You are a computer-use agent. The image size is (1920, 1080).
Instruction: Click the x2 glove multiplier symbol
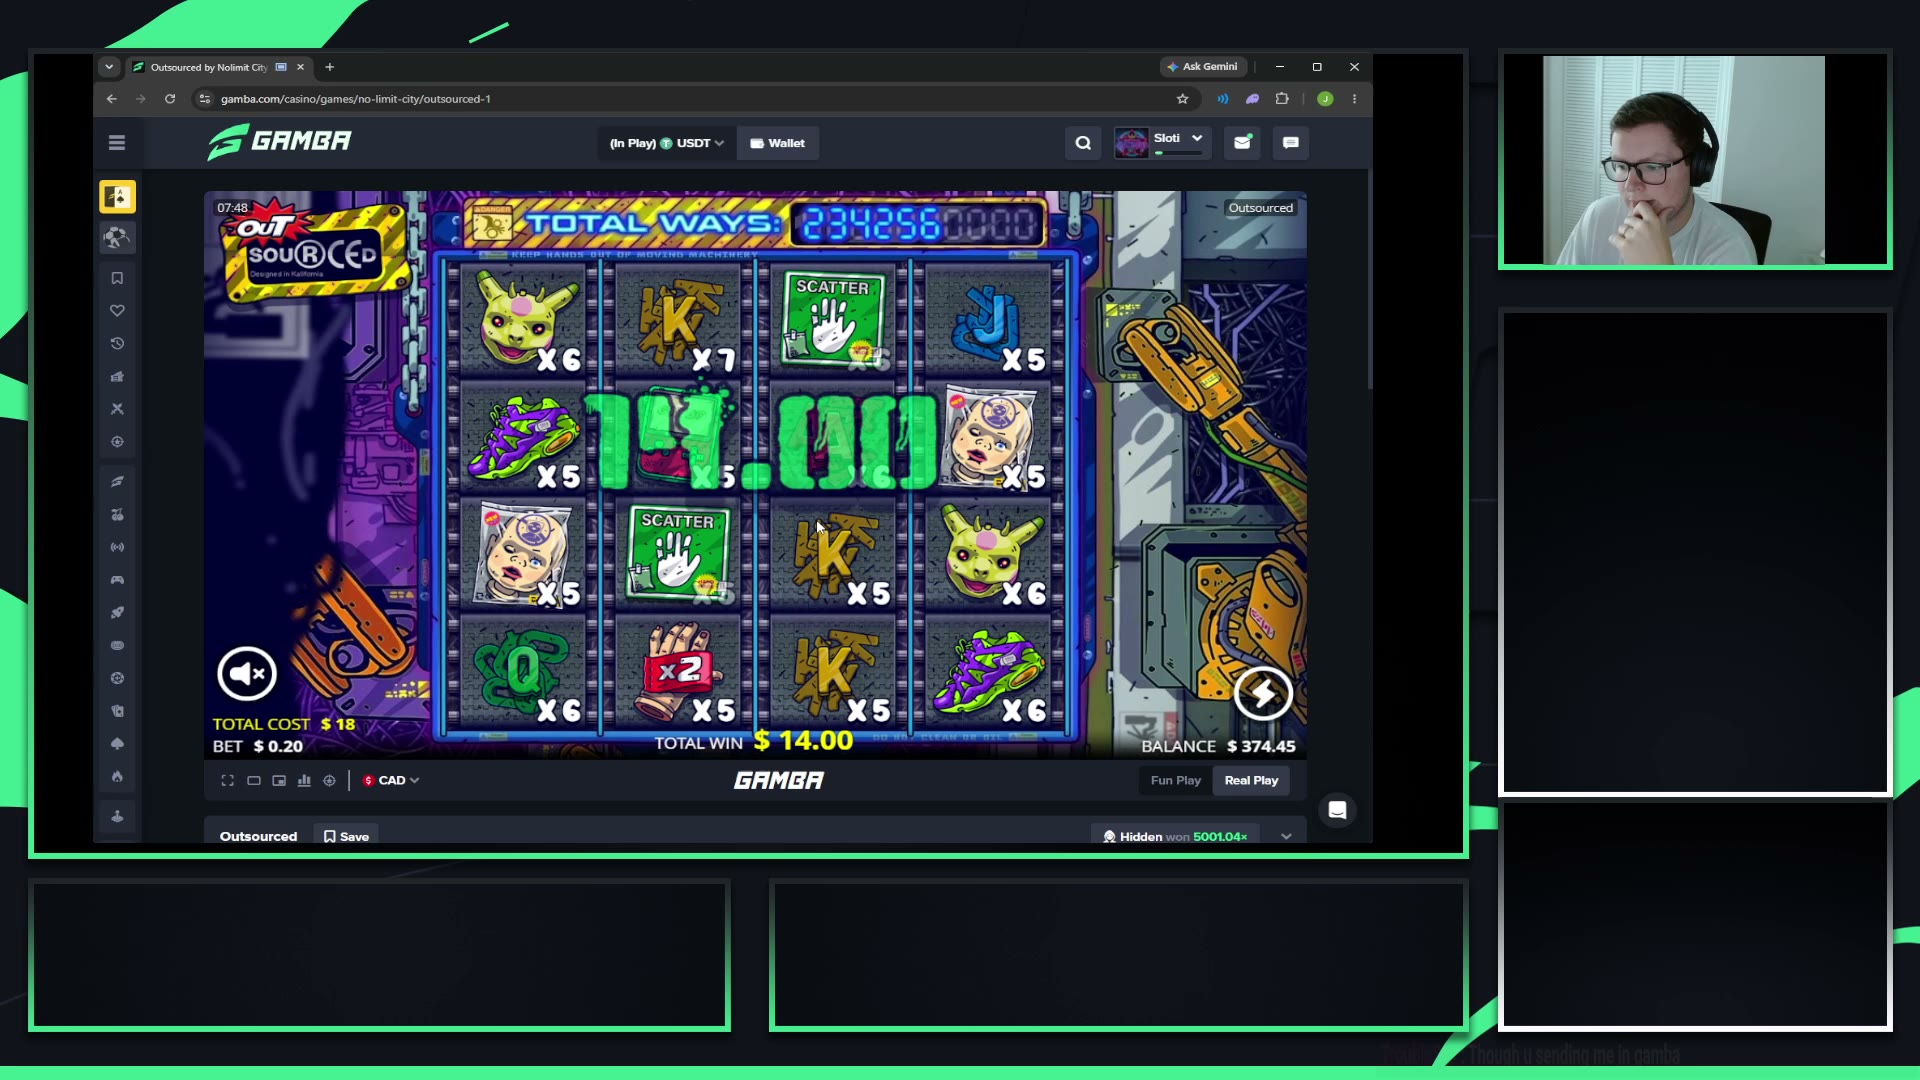(680, 672)
